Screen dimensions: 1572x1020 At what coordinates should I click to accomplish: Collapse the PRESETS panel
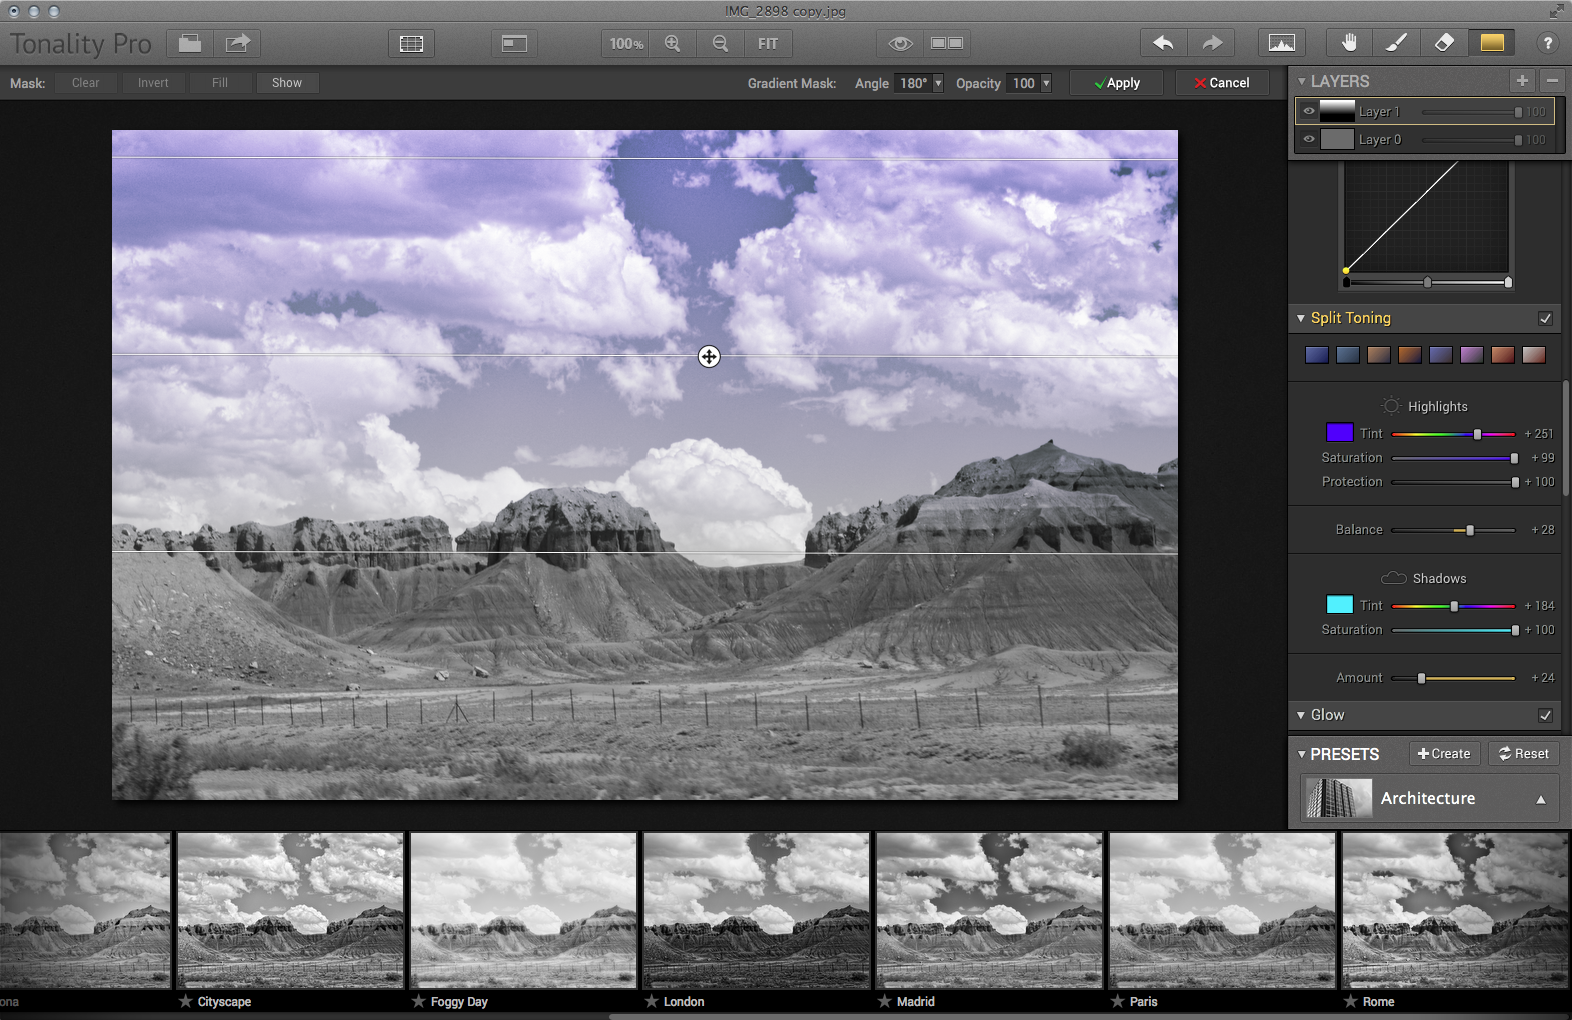click(x=1302, y=754)
